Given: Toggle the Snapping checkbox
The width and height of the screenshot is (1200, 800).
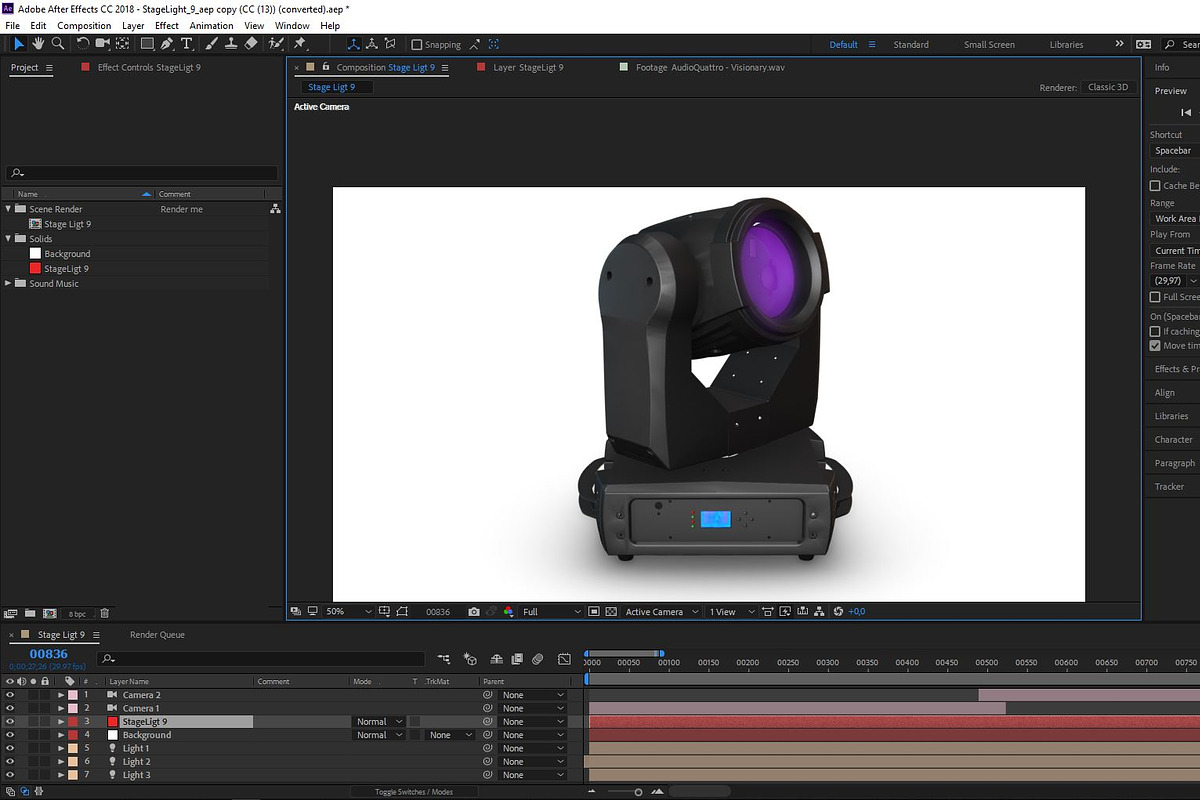Looking at the screenshot, I should click(x=417, y=45).
